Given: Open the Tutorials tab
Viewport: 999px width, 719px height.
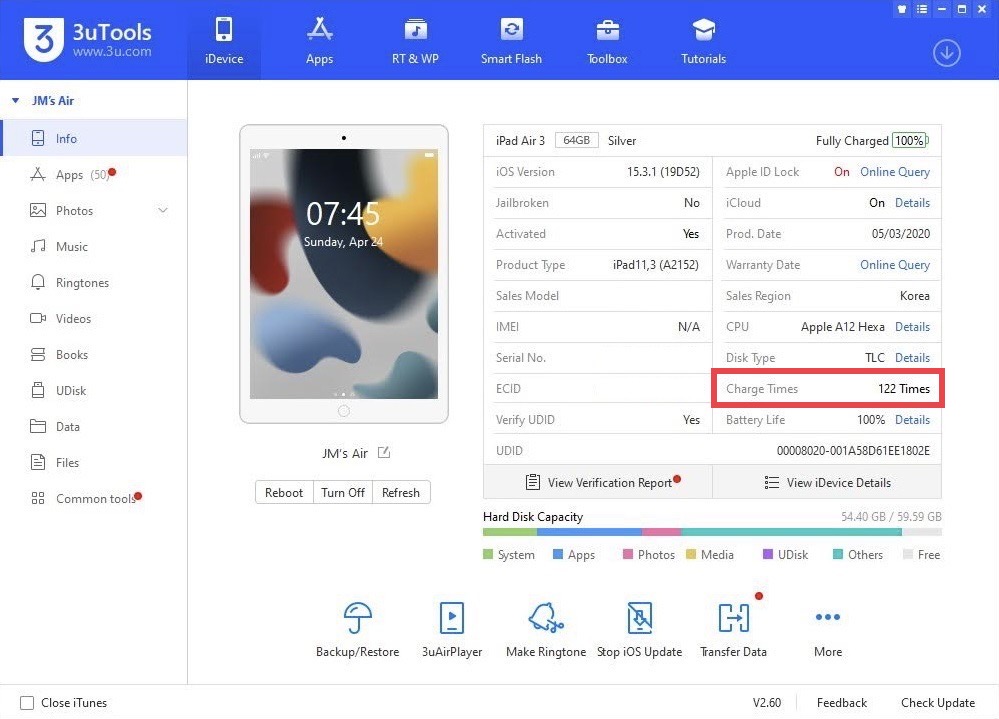Looking at the screenshot, I should (x=703, y=41).
